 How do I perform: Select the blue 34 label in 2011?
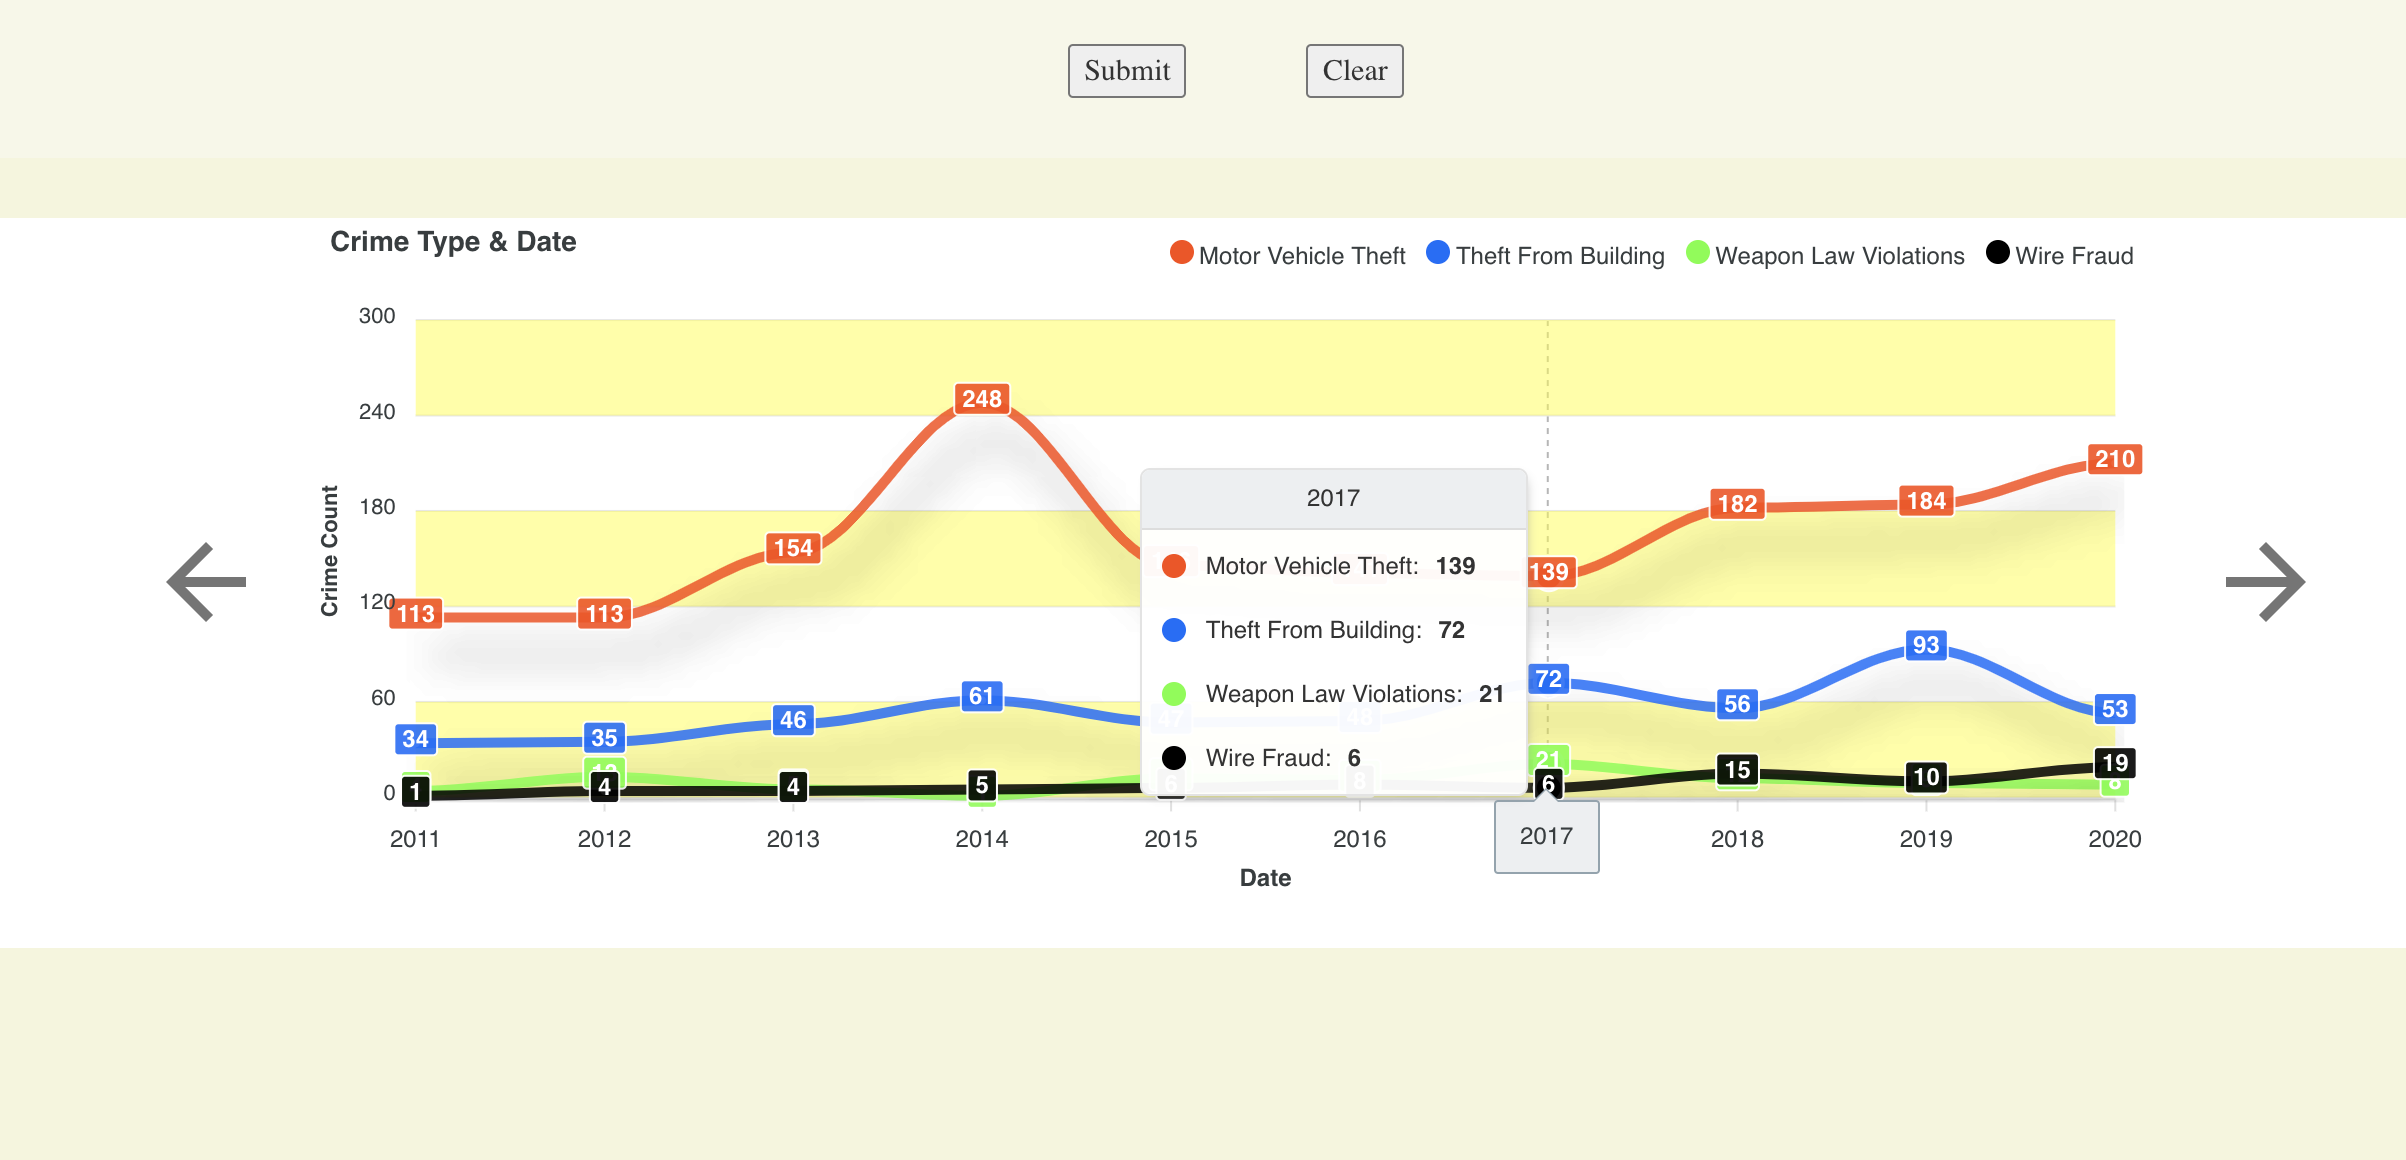pos(415,739)
